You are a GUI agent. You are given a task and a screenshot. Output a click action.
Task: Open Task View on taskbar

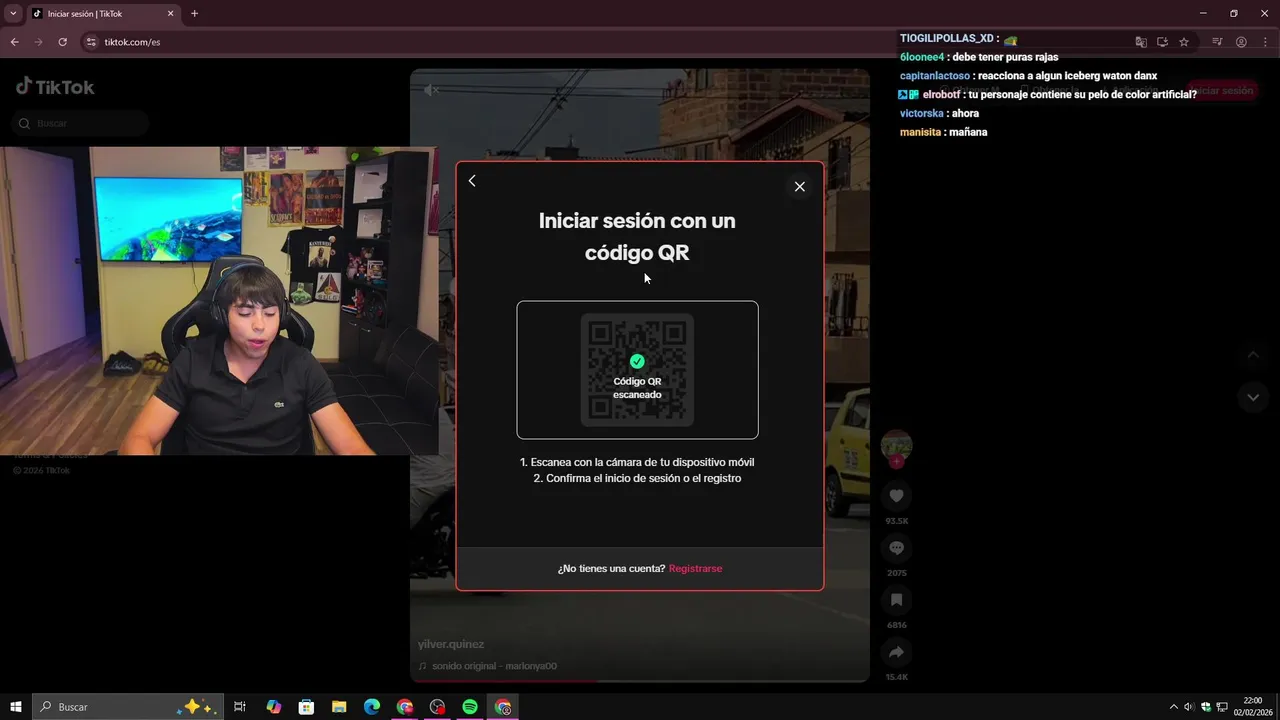coord(240,707)
